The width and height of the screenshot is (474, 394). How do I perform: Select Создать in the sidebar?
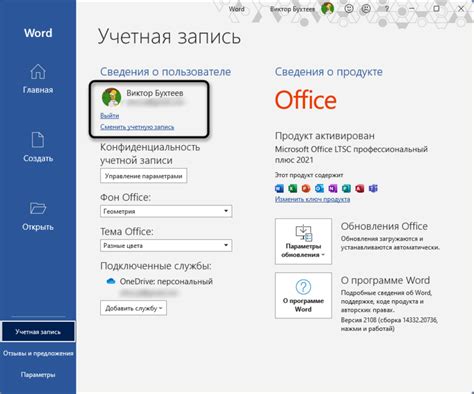point(38,147)
